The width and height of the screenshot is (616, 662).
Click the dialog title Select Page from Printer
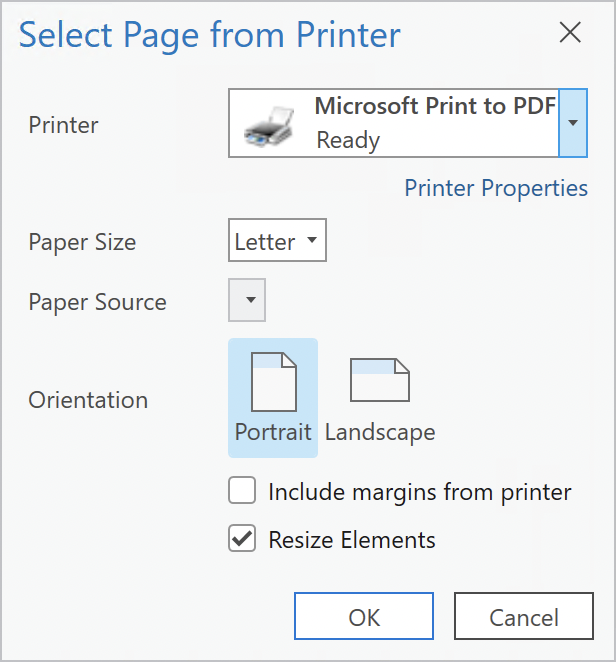pos(210,35)
